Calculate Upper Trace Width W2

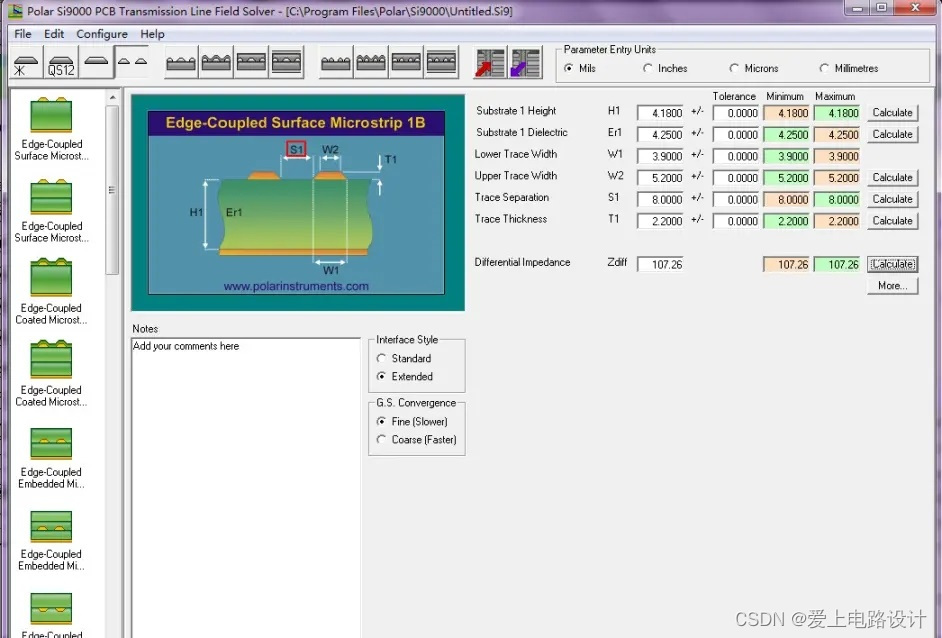click(x=892, y=177)
